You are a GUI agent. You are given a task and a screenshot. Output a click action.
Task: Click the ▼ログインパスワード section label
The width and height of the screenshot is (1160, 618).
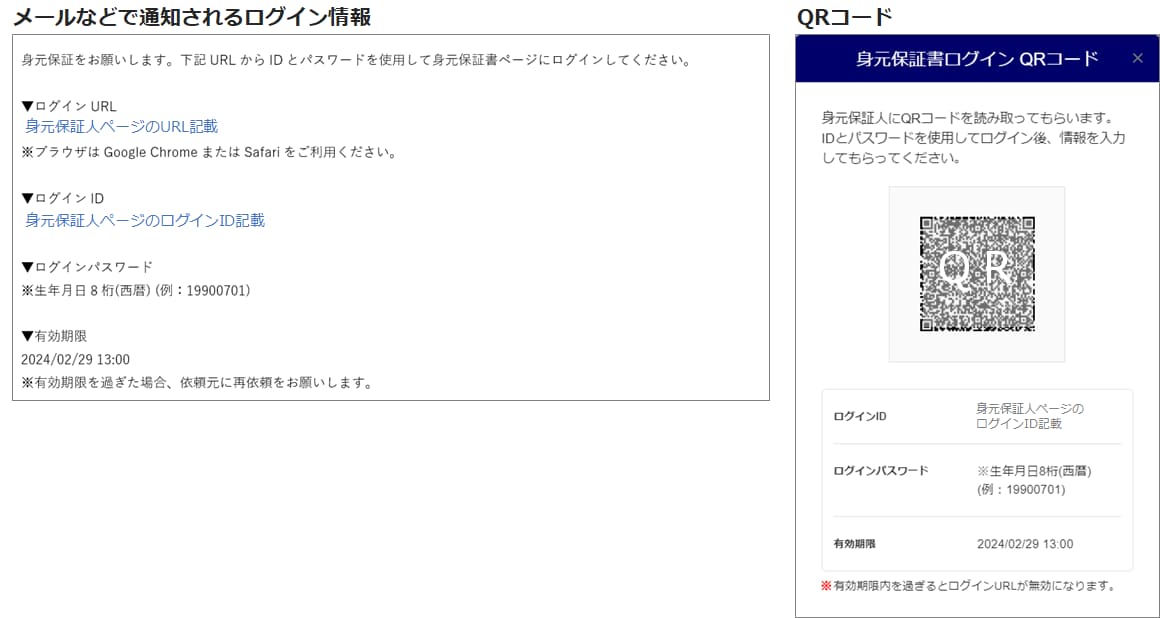87,267
